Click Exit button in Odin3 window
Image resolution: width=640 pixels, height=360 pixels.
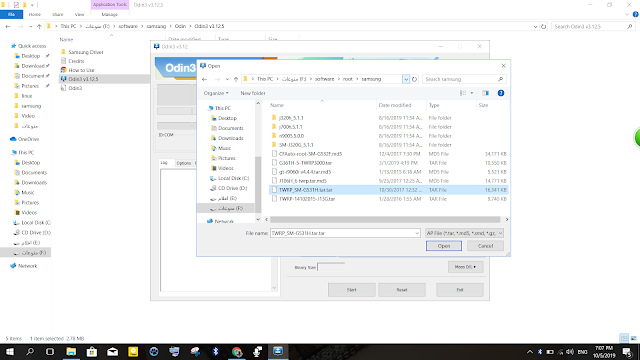pyautogui.click(x=460, y=290)
